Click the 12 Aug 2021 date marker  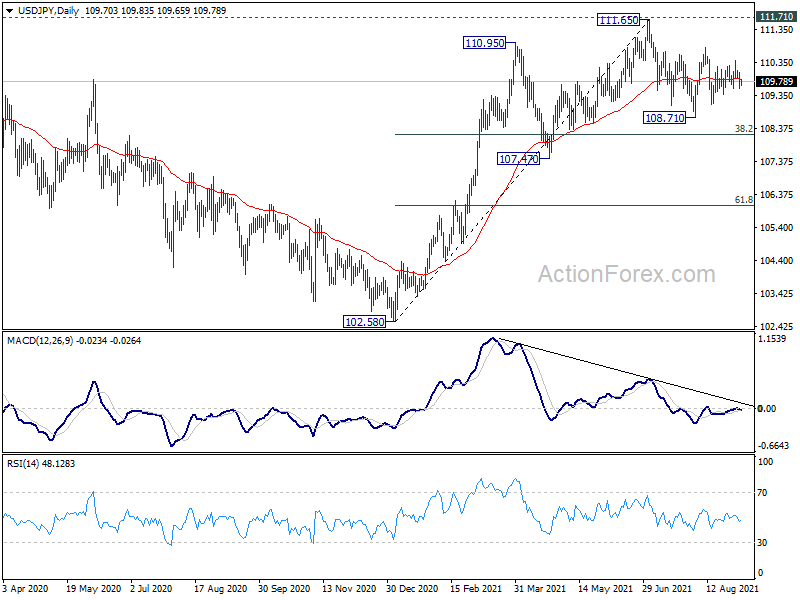[x=732, y=588]
